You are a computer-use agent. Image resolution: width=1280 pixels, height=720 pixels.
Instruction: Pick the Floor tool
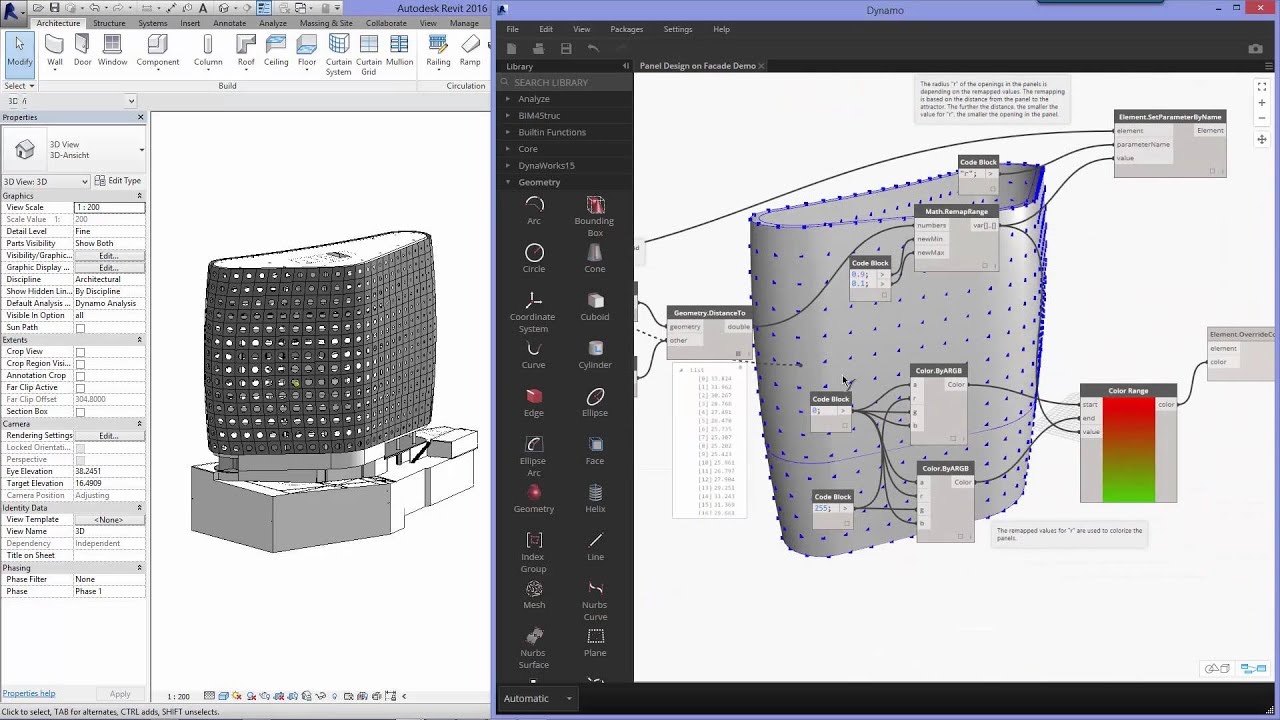(307, 51)
